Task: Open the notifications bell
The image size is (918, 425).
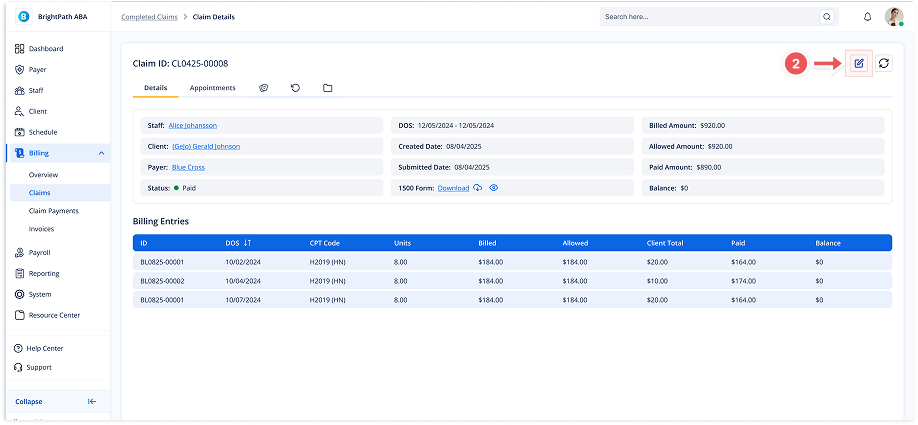Action: (867, 17)
